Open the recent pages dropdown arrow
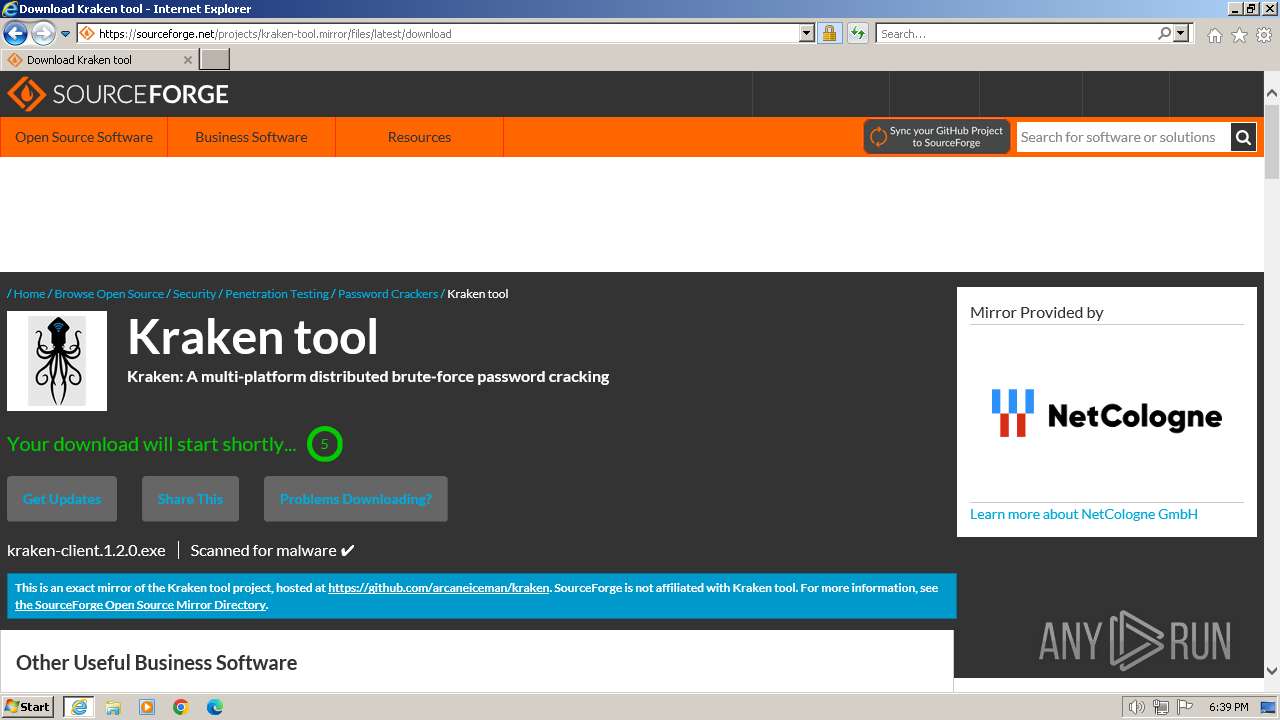Screen dimensions: 1280x720 pyautogui.click(x=65, y=34)
